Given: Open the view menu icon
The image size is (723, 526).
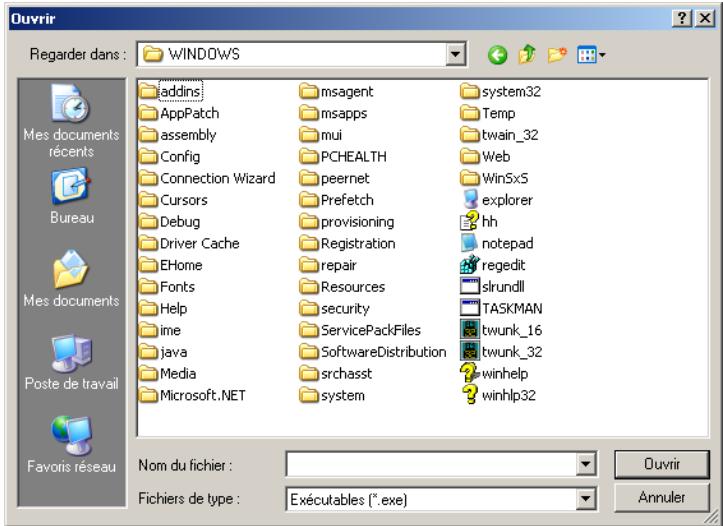Looking at the screenshot, I should (x=591, y=55).
